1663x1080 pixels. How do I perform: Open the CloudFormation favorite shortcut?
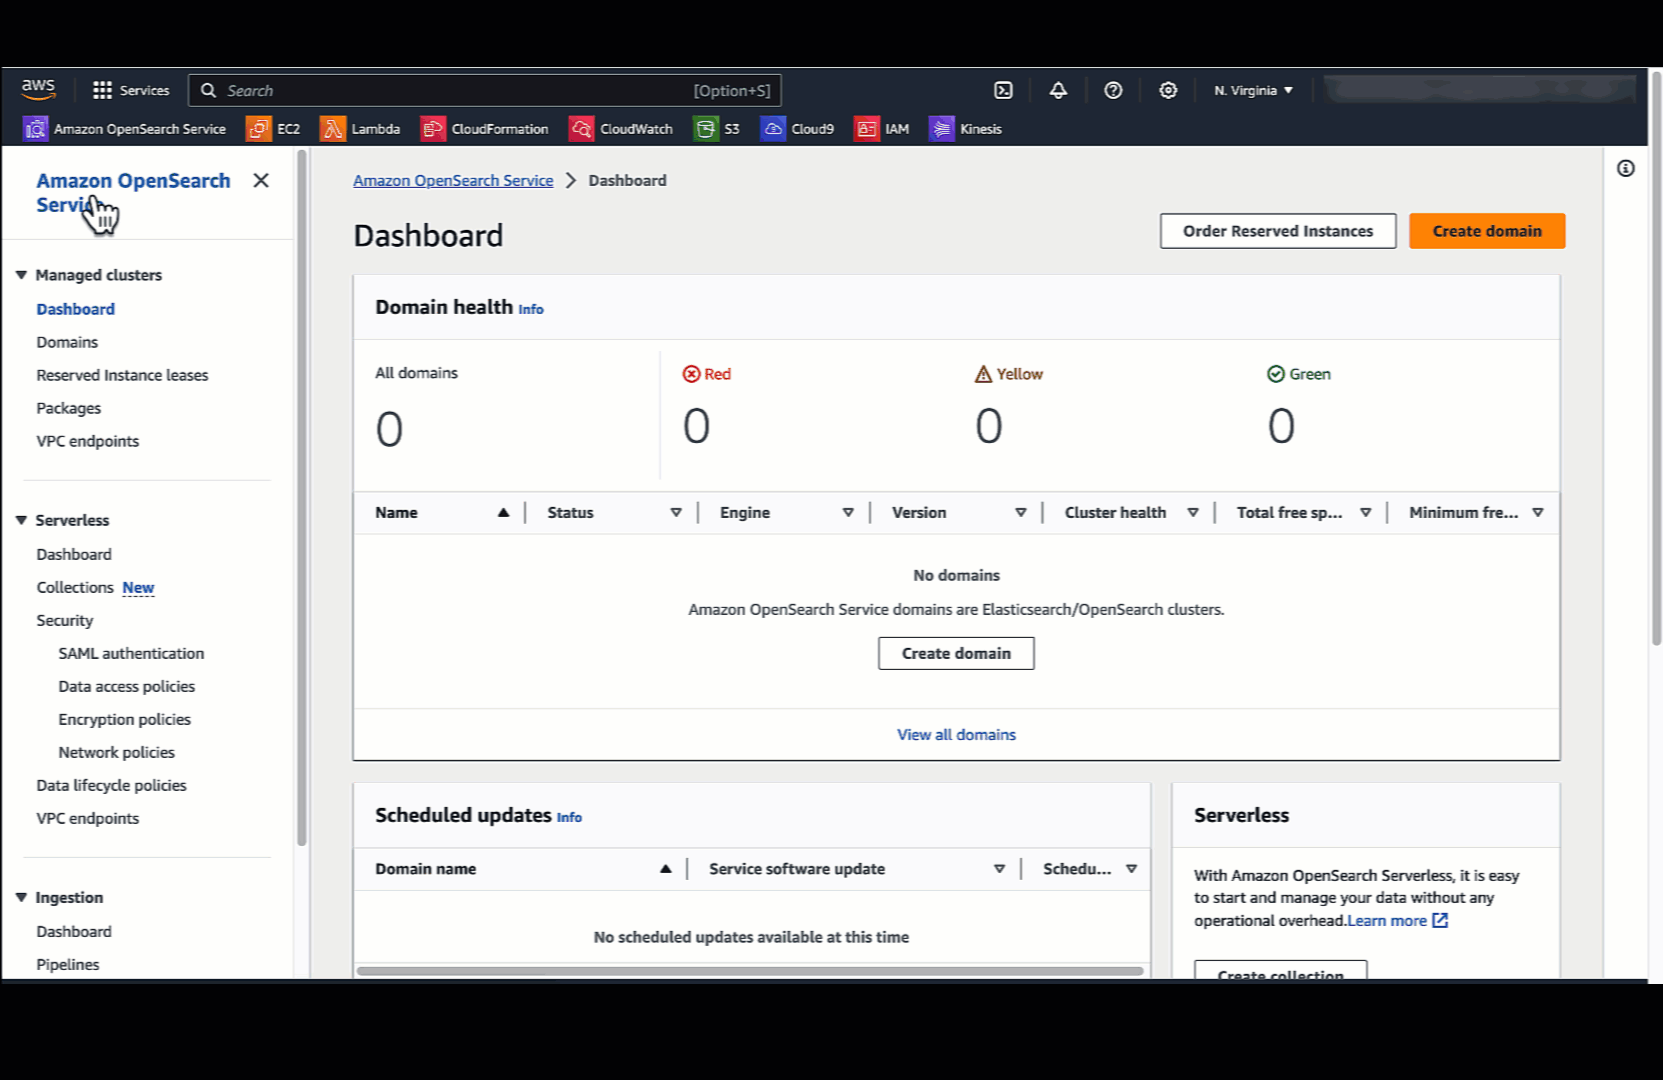pyautogui.click(x=485, y=129)
